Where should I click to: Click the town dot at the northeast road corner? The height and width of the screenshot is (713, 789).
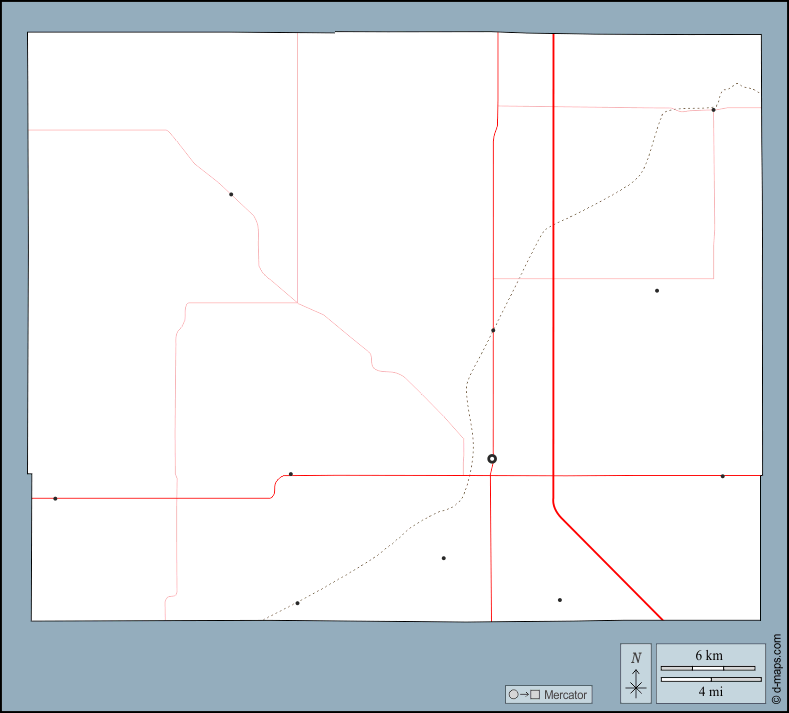713,110
